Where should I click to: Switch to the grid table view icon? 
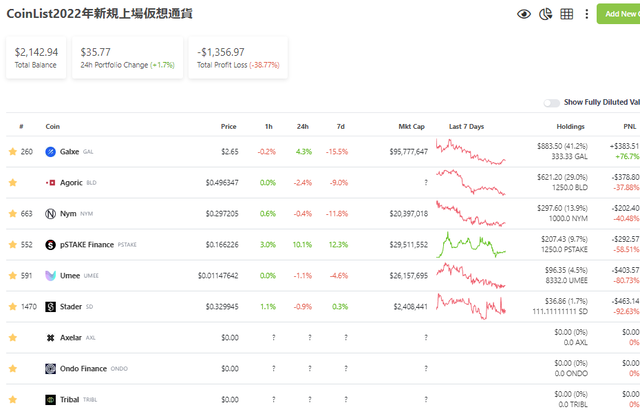click(567, 14)
